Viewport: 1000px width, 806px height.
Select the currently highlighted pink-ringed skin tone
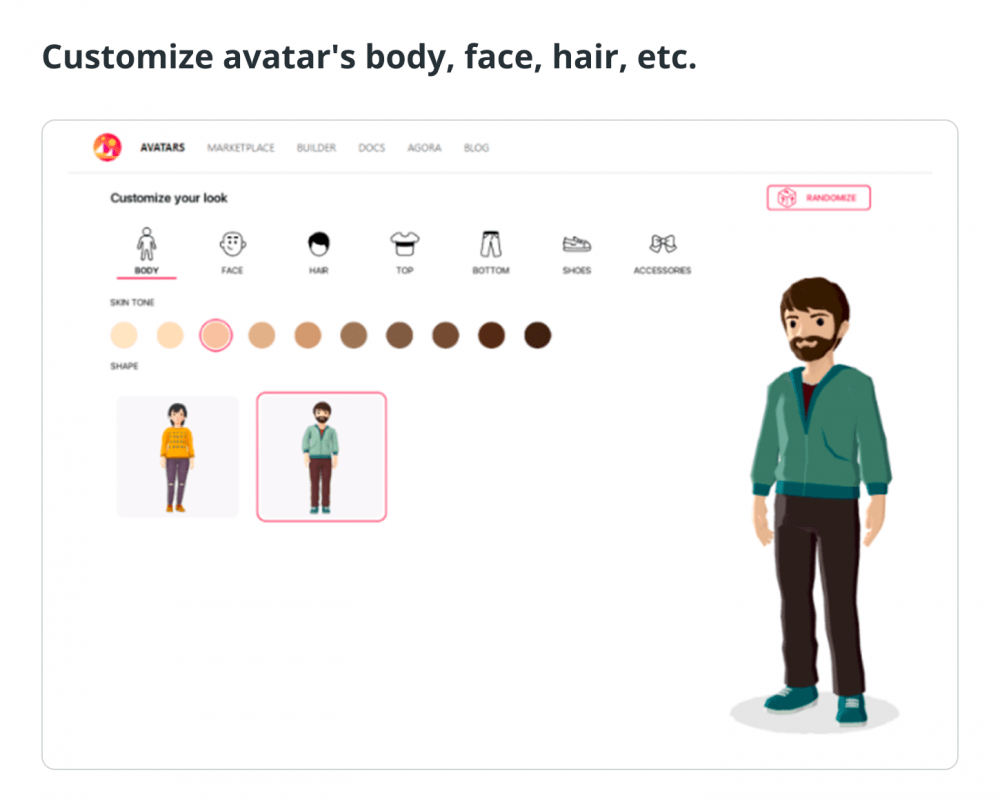pyautogui.click(x=216, y=335)
